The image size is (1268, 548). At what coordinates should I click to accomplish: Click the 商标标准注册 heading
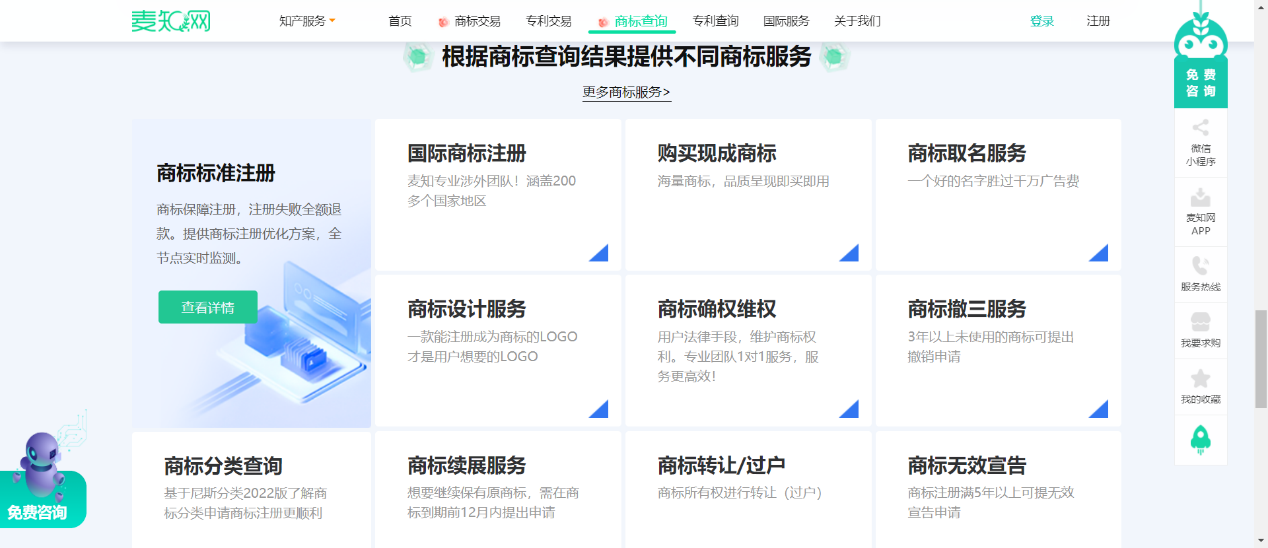[x=216, y=173]
